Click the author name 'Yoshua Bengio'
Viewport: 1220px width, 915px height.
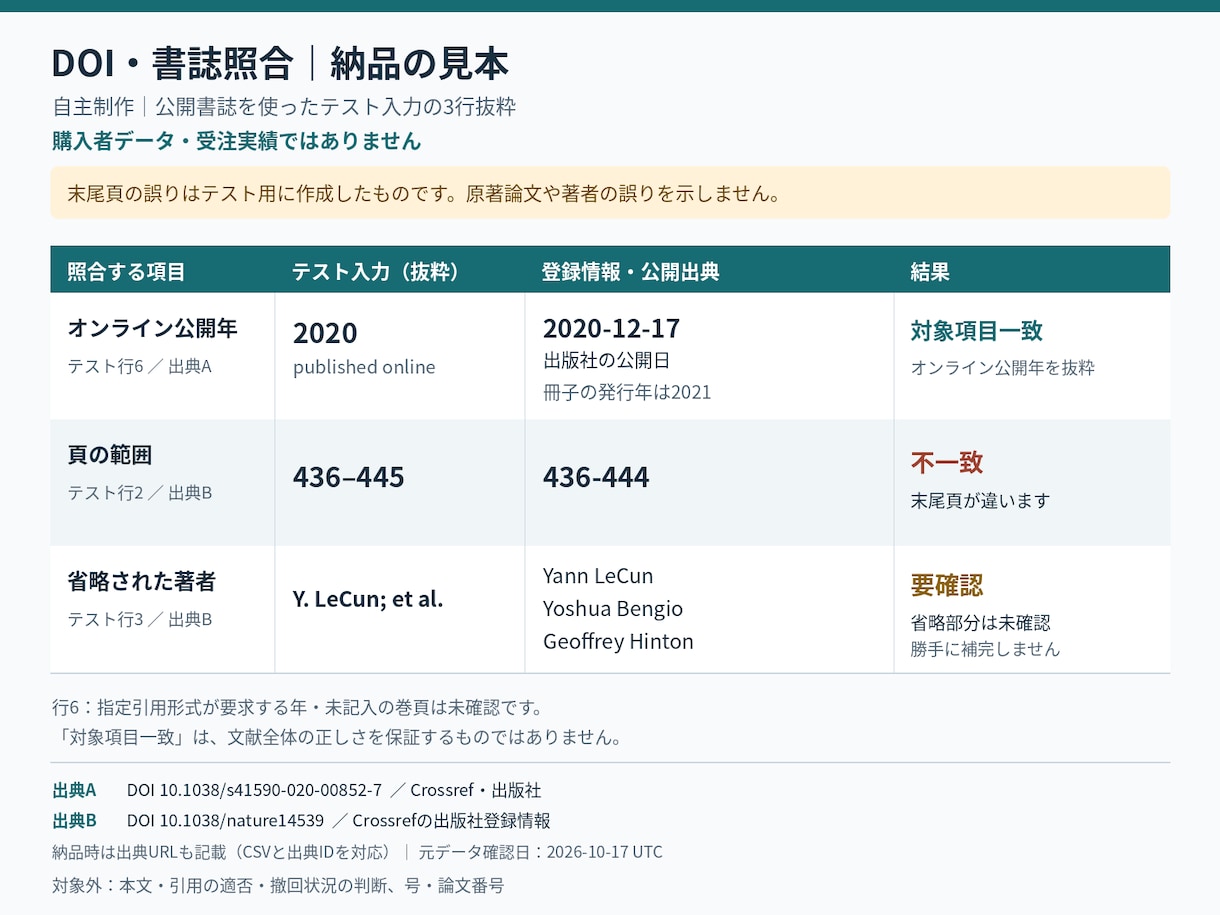[x=613, y=609]
